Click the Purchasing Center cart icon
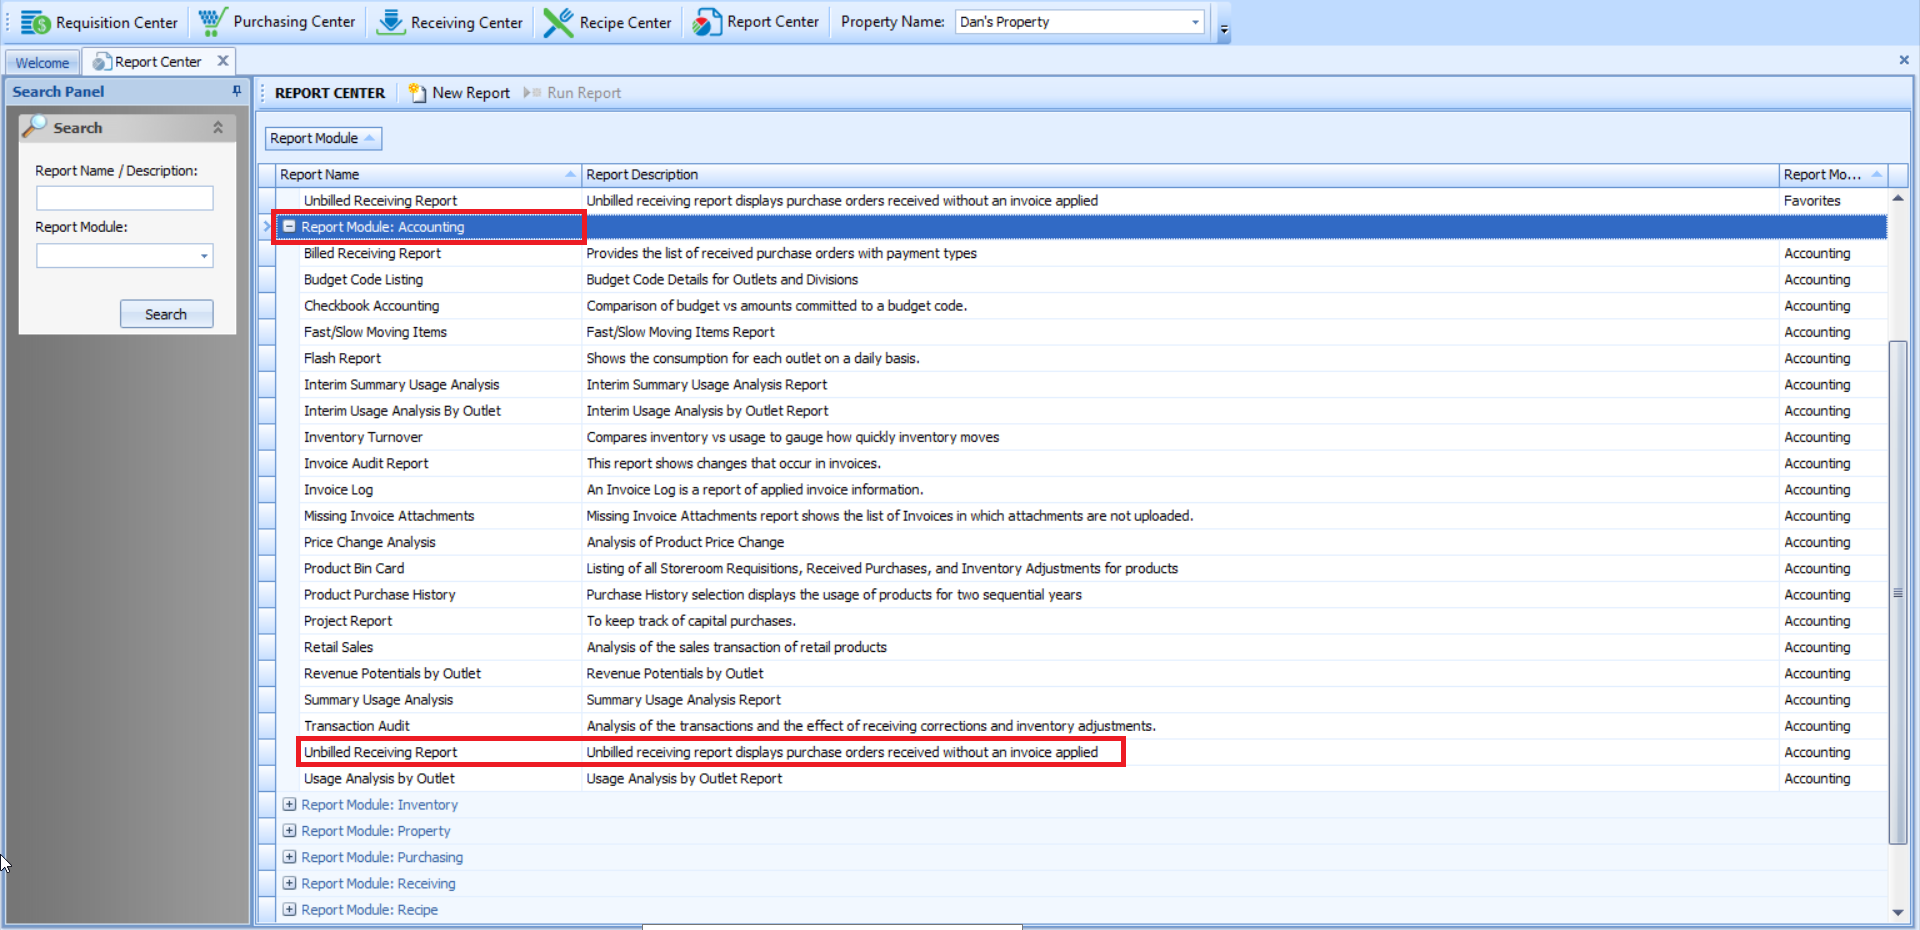Image resolution: width=1920 pixels, height=930 pixels. coord(211,22)
